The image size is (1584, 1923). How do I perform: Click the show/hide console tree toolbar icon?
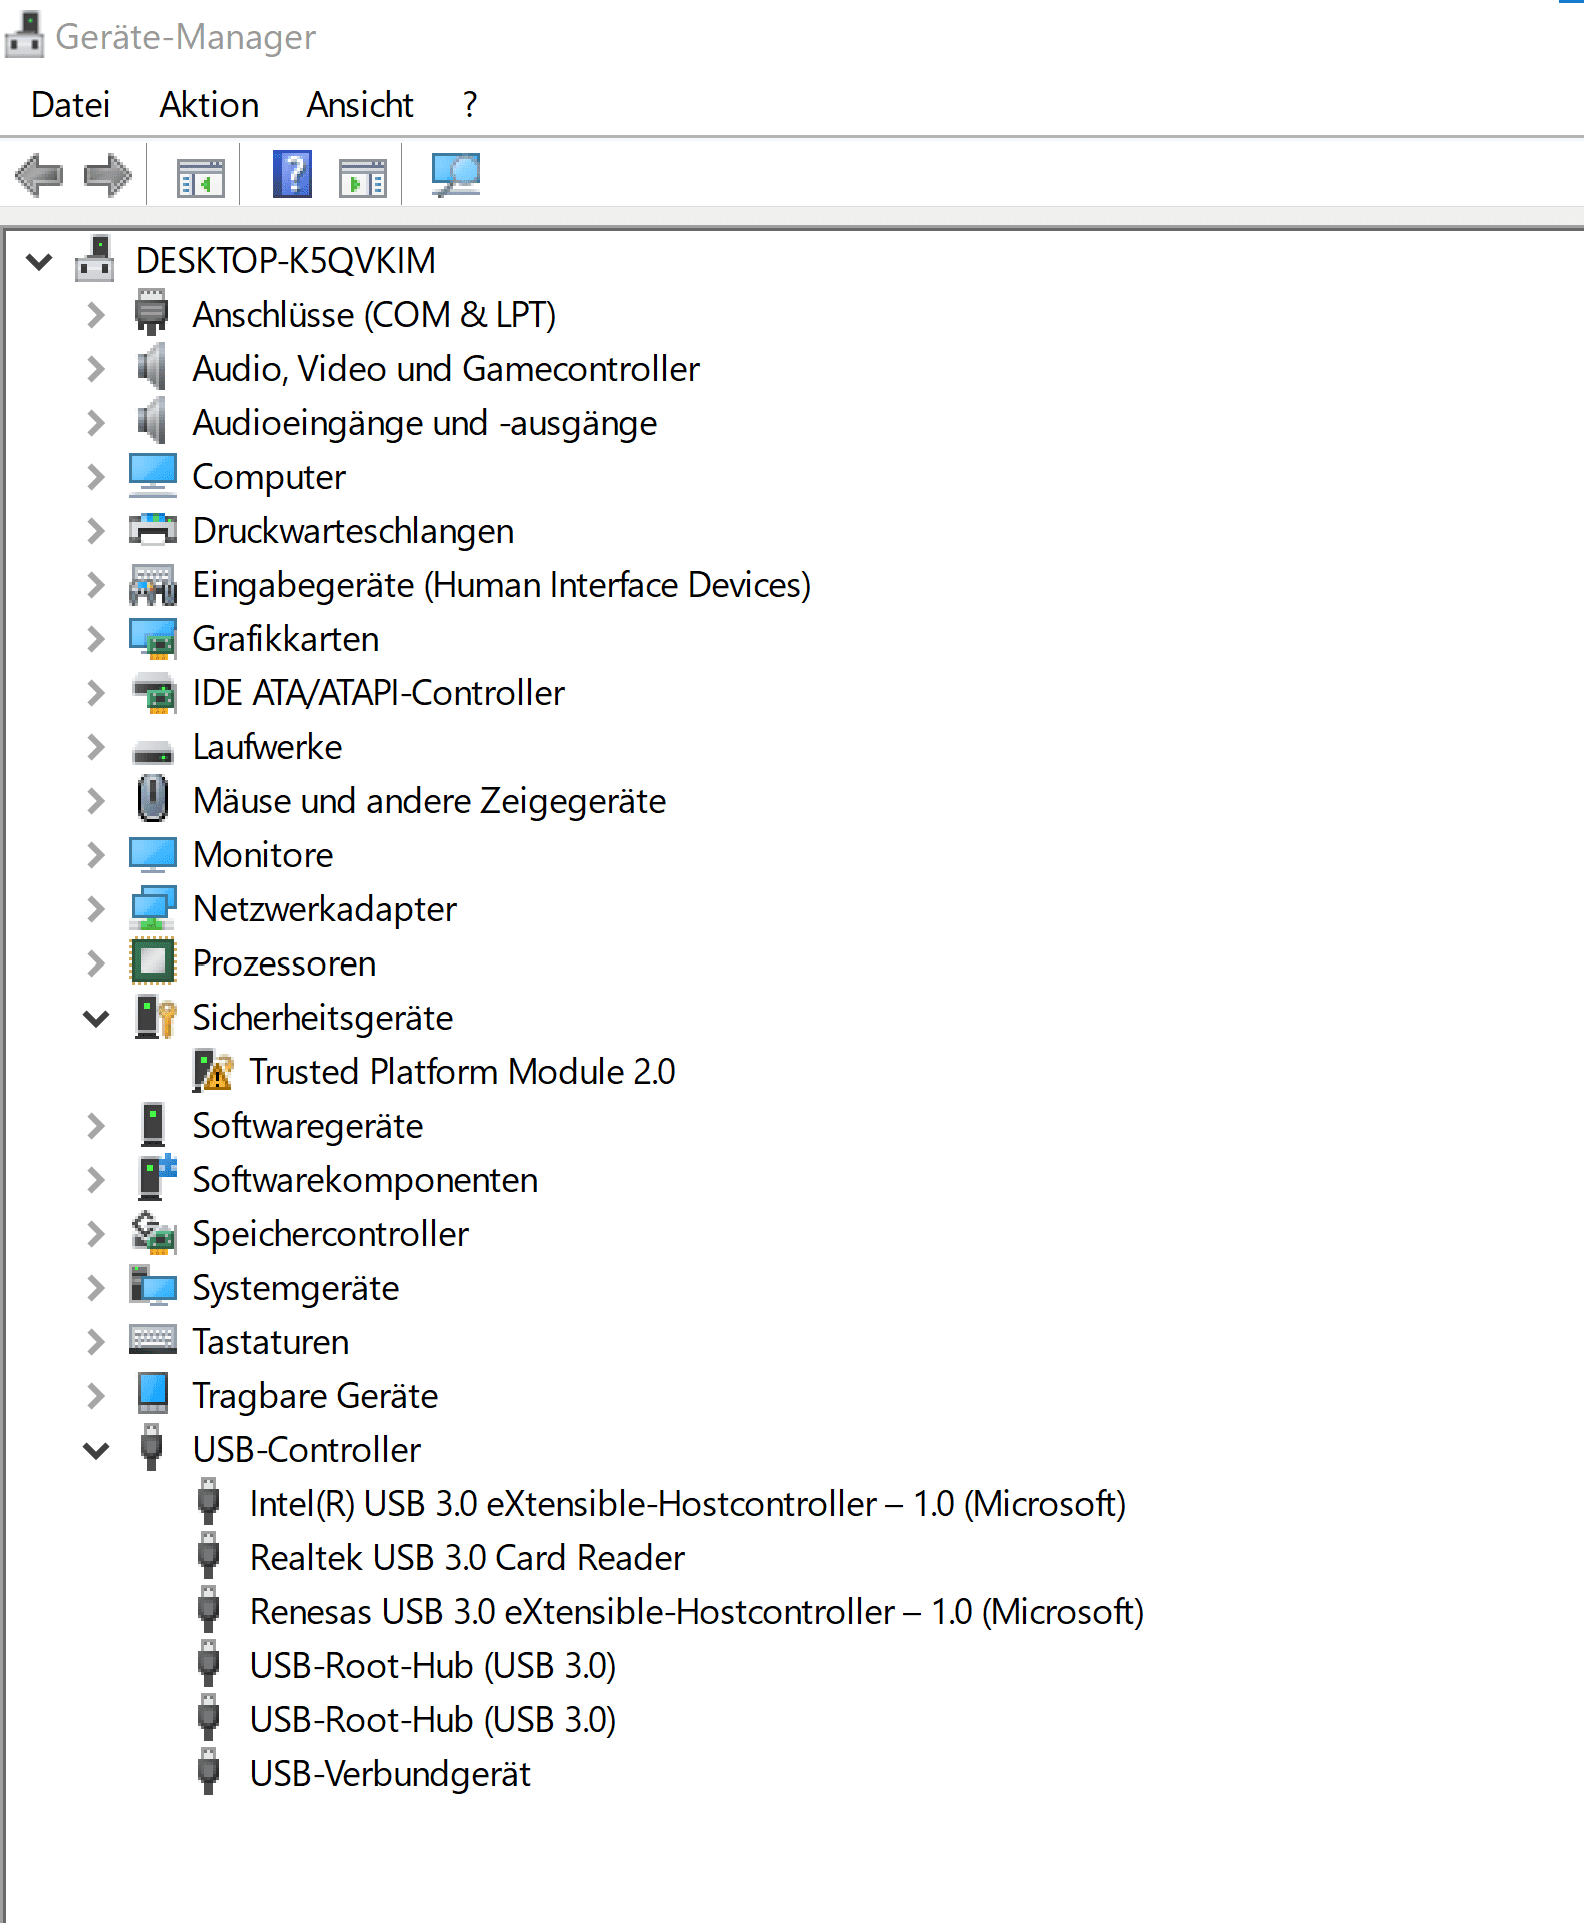tap(200, 177)
